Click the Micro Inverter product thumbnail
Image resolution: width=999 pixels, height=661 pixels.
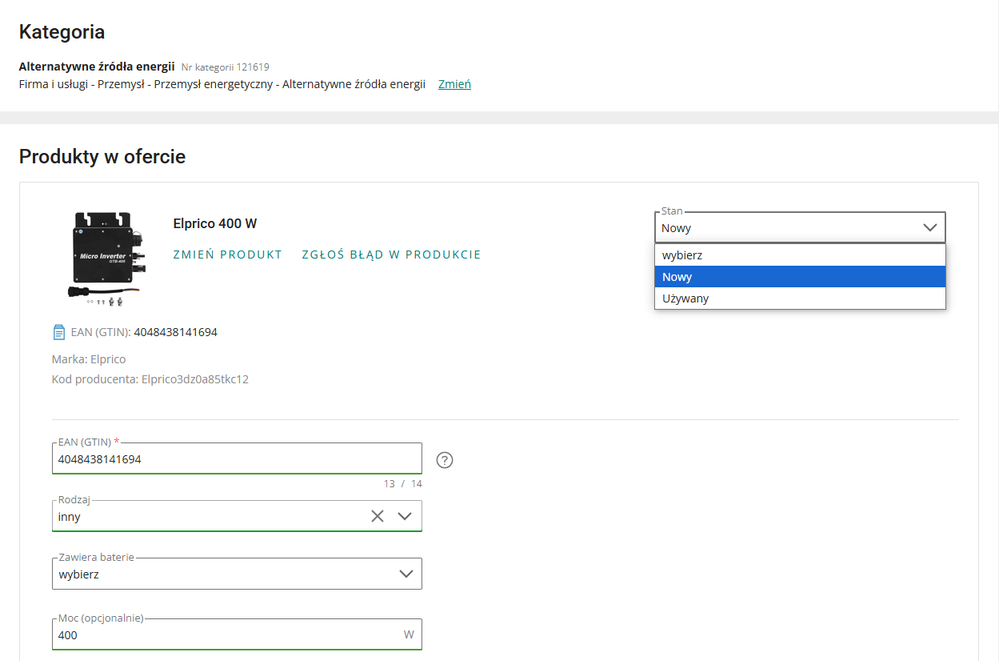[103, 256]
